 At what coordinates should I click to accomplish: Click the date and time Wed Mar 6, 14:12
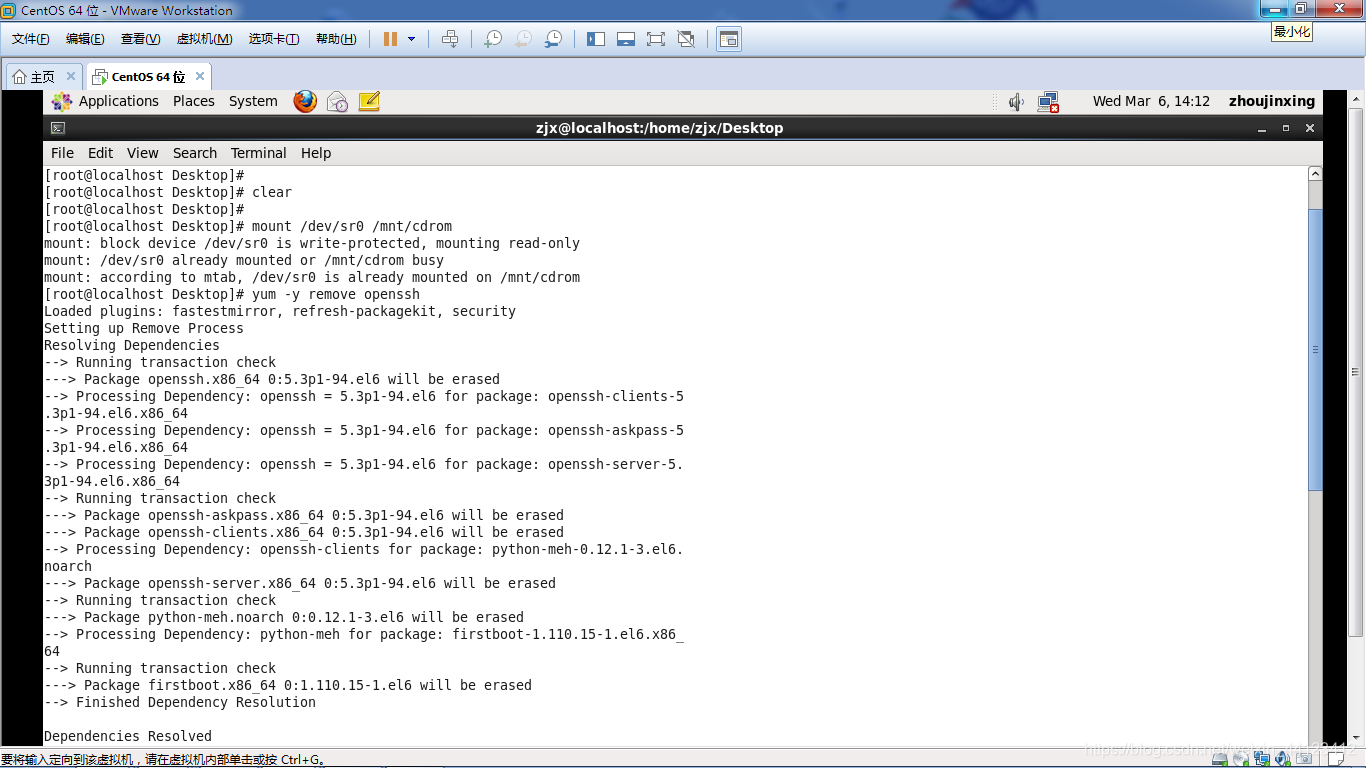(x=1151, y=101)
